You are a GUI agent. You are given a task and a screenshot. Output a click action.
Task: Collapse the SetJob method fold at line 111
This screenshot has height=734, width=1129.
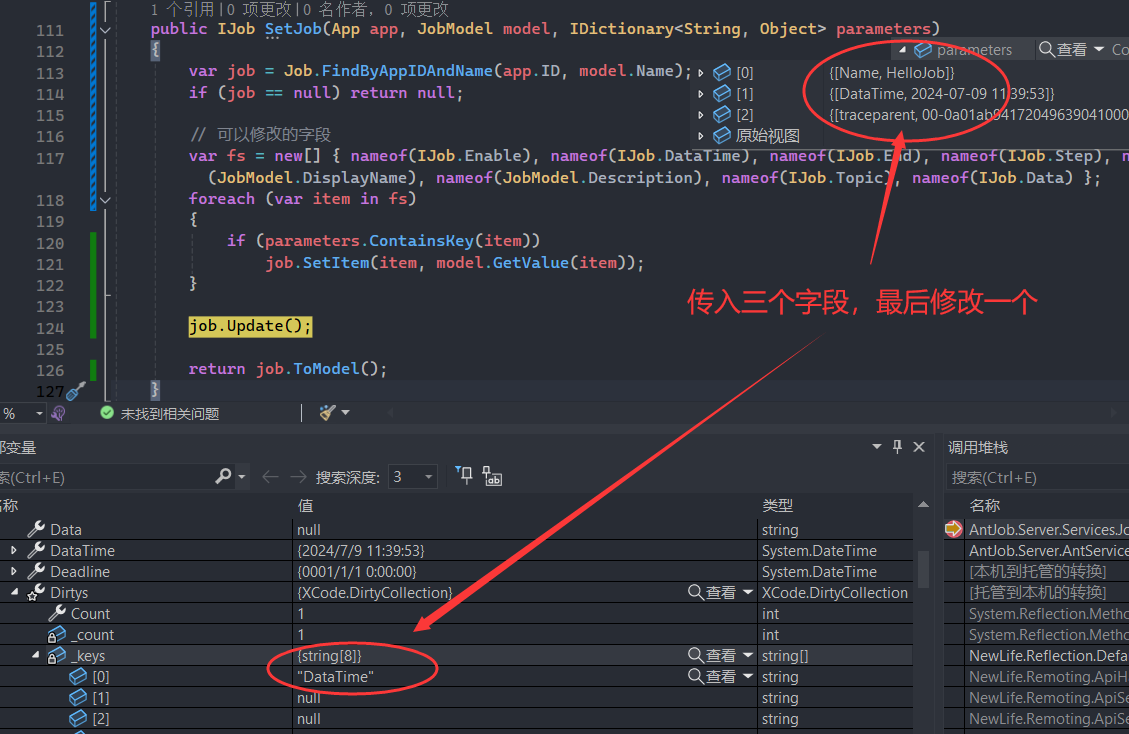point(106,30)
